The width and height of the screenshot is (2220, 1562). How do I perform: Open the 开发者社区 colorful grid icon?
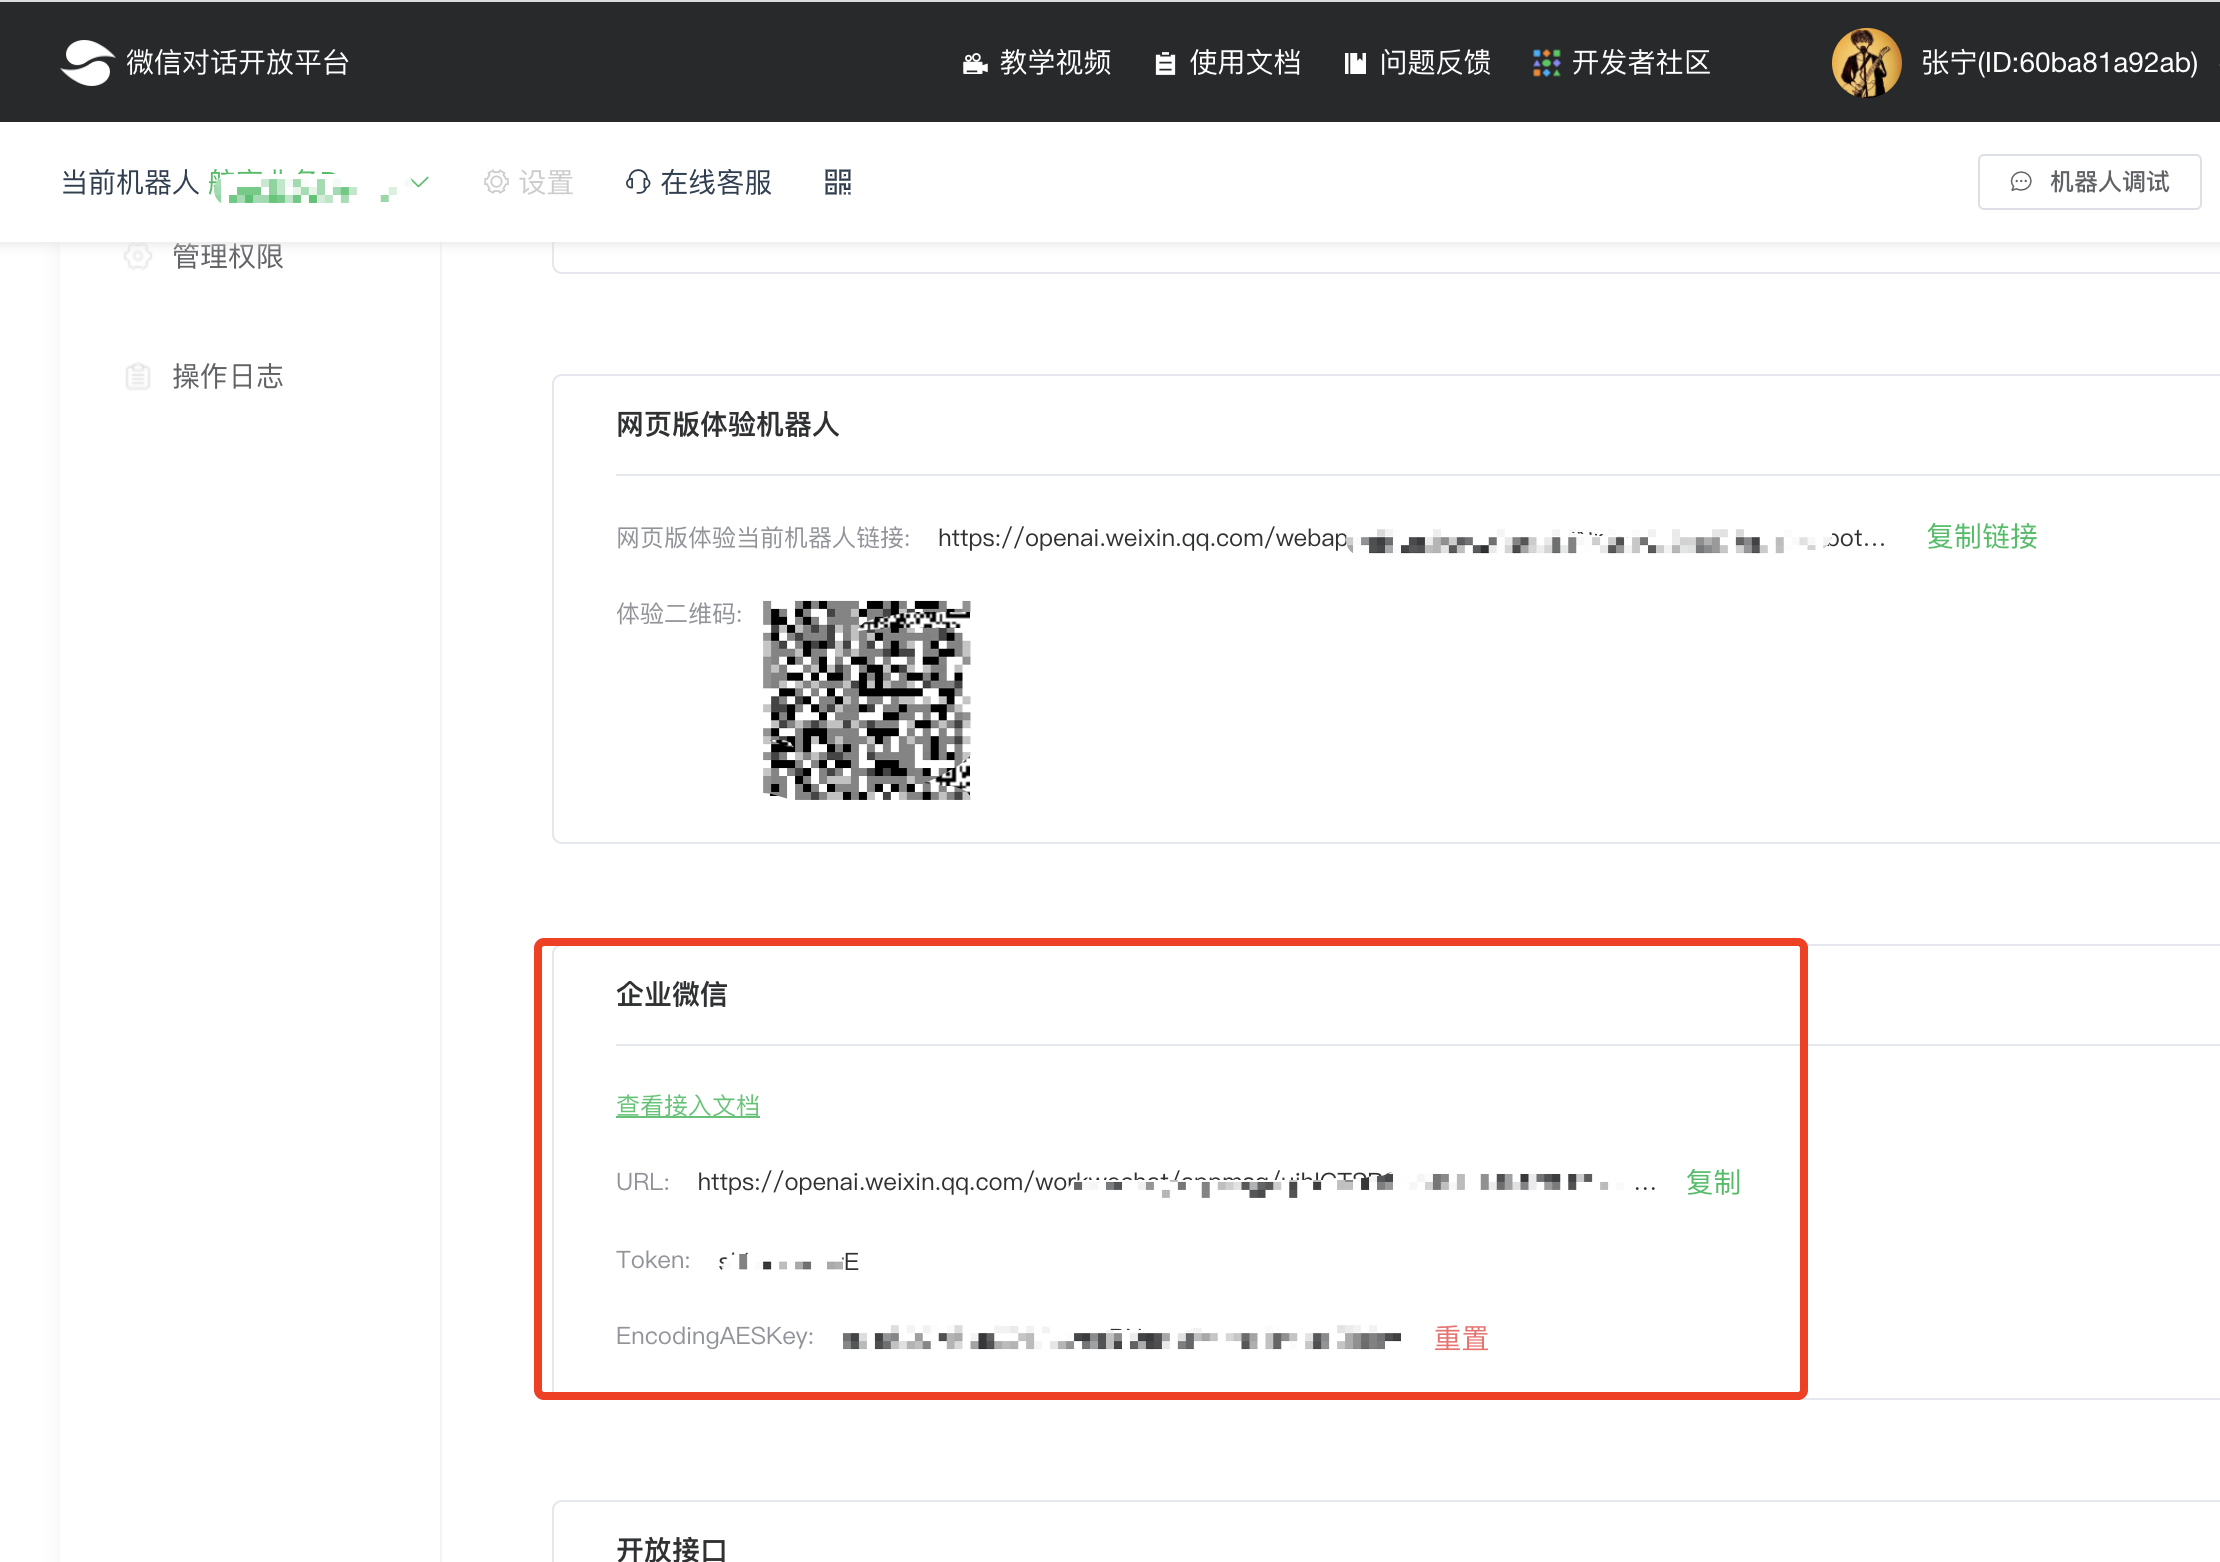[x=1546, y=63]
